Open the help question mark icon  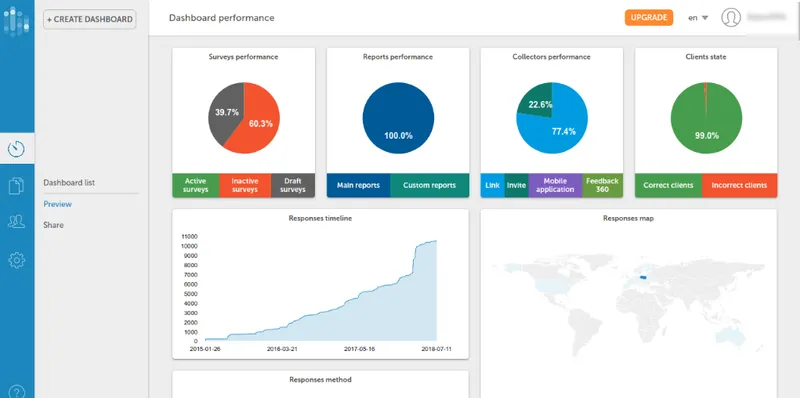click(16, 392)
